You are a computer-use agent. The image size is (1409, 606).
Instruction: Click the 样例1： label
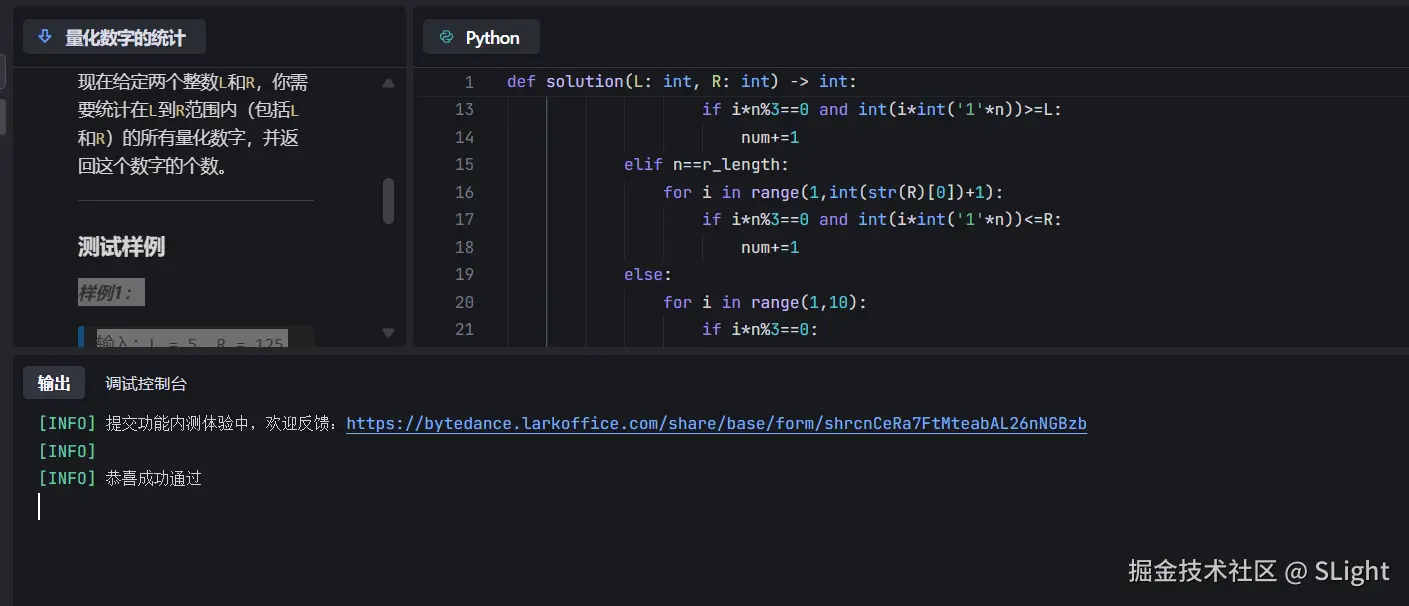click(x=111, y=293)
